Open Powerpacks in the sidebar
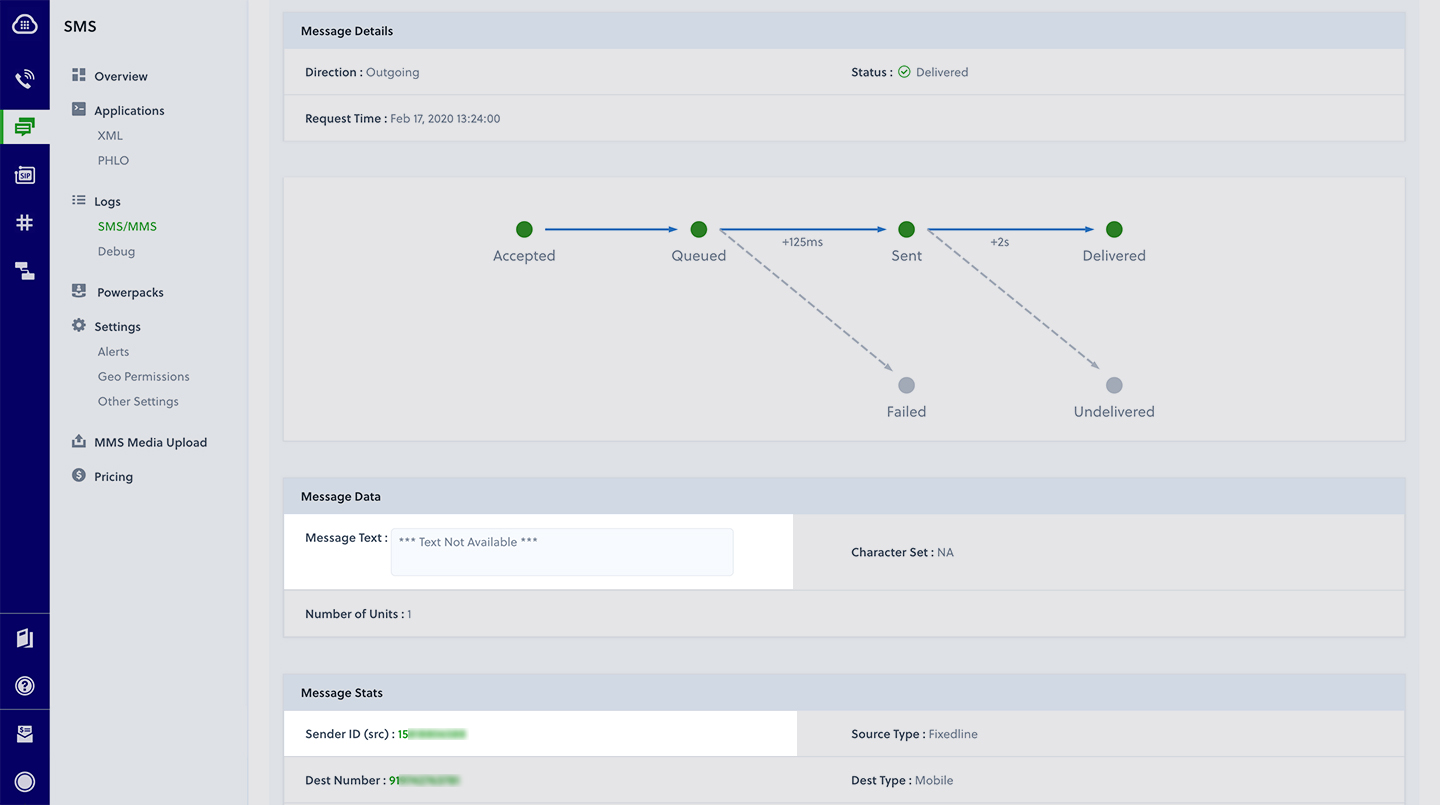Image resolution: width=1440 pixels, height=805 pixels. click(x=130, y=292)
